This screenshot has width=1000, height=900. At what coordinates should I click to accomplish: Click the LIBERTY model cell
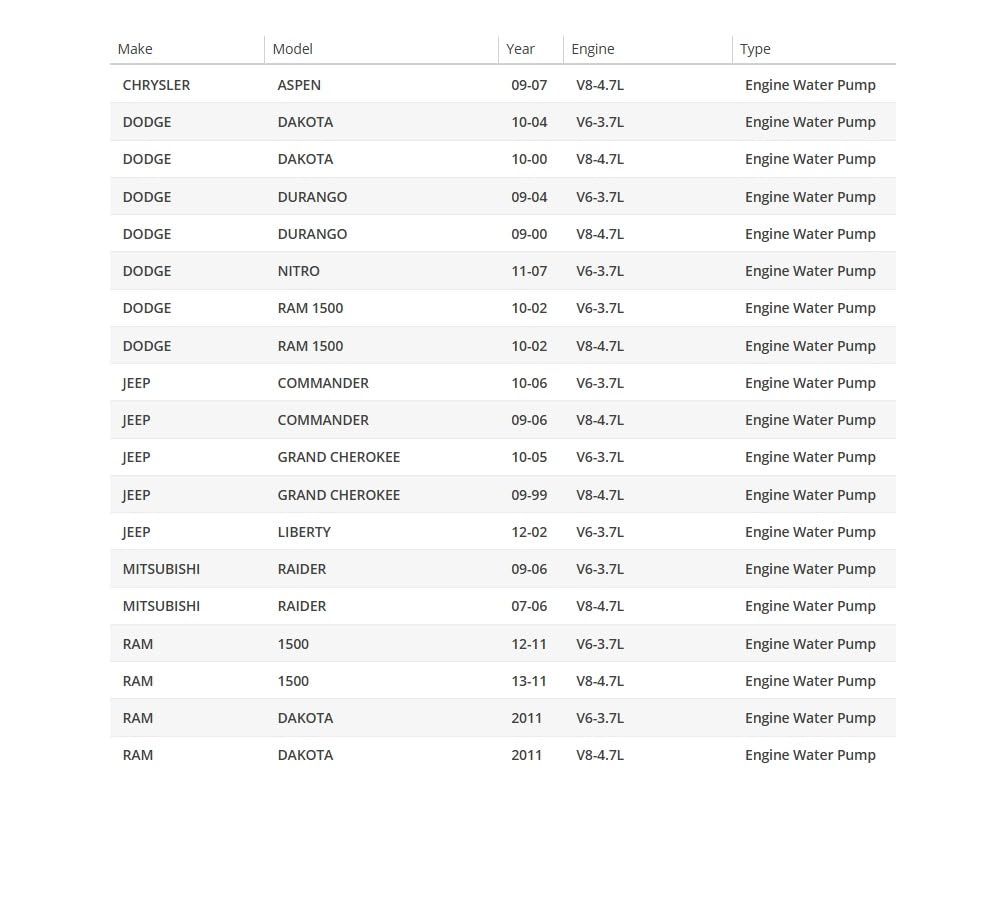pos(304,532)
